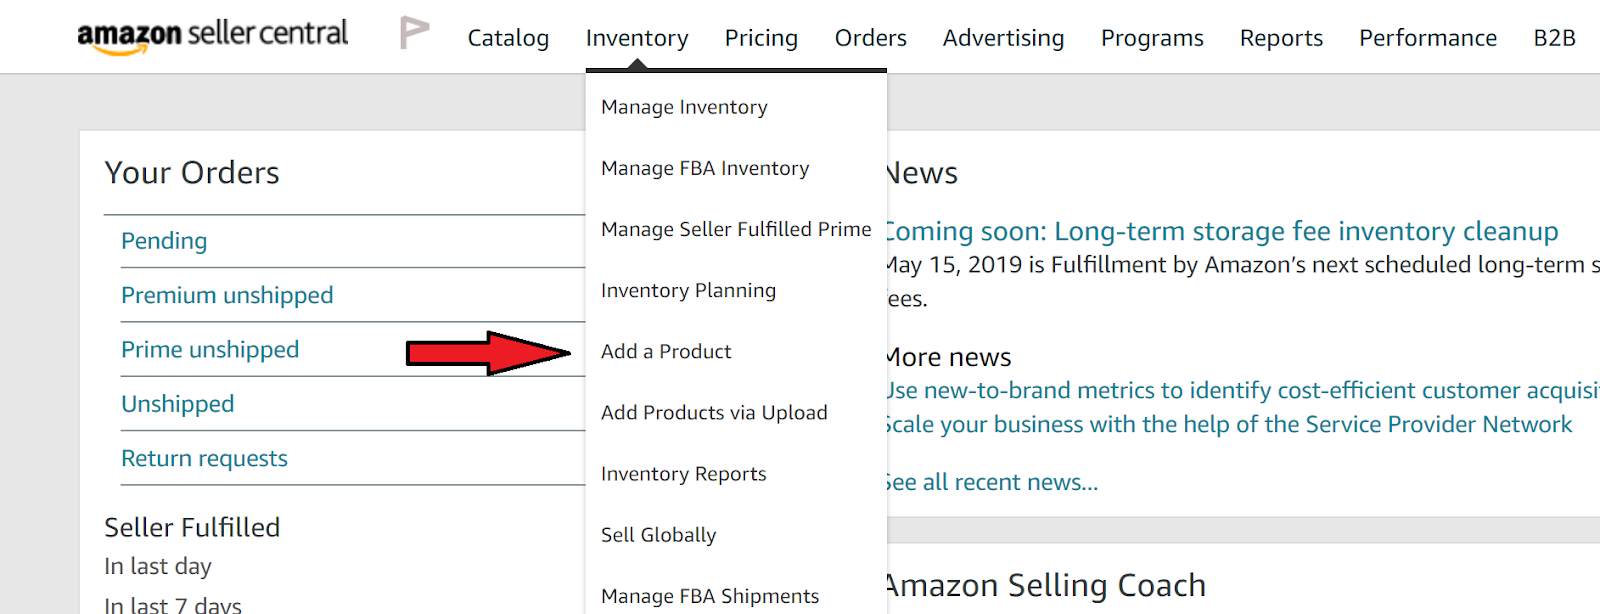Select Add a Product menu entry

666,351
